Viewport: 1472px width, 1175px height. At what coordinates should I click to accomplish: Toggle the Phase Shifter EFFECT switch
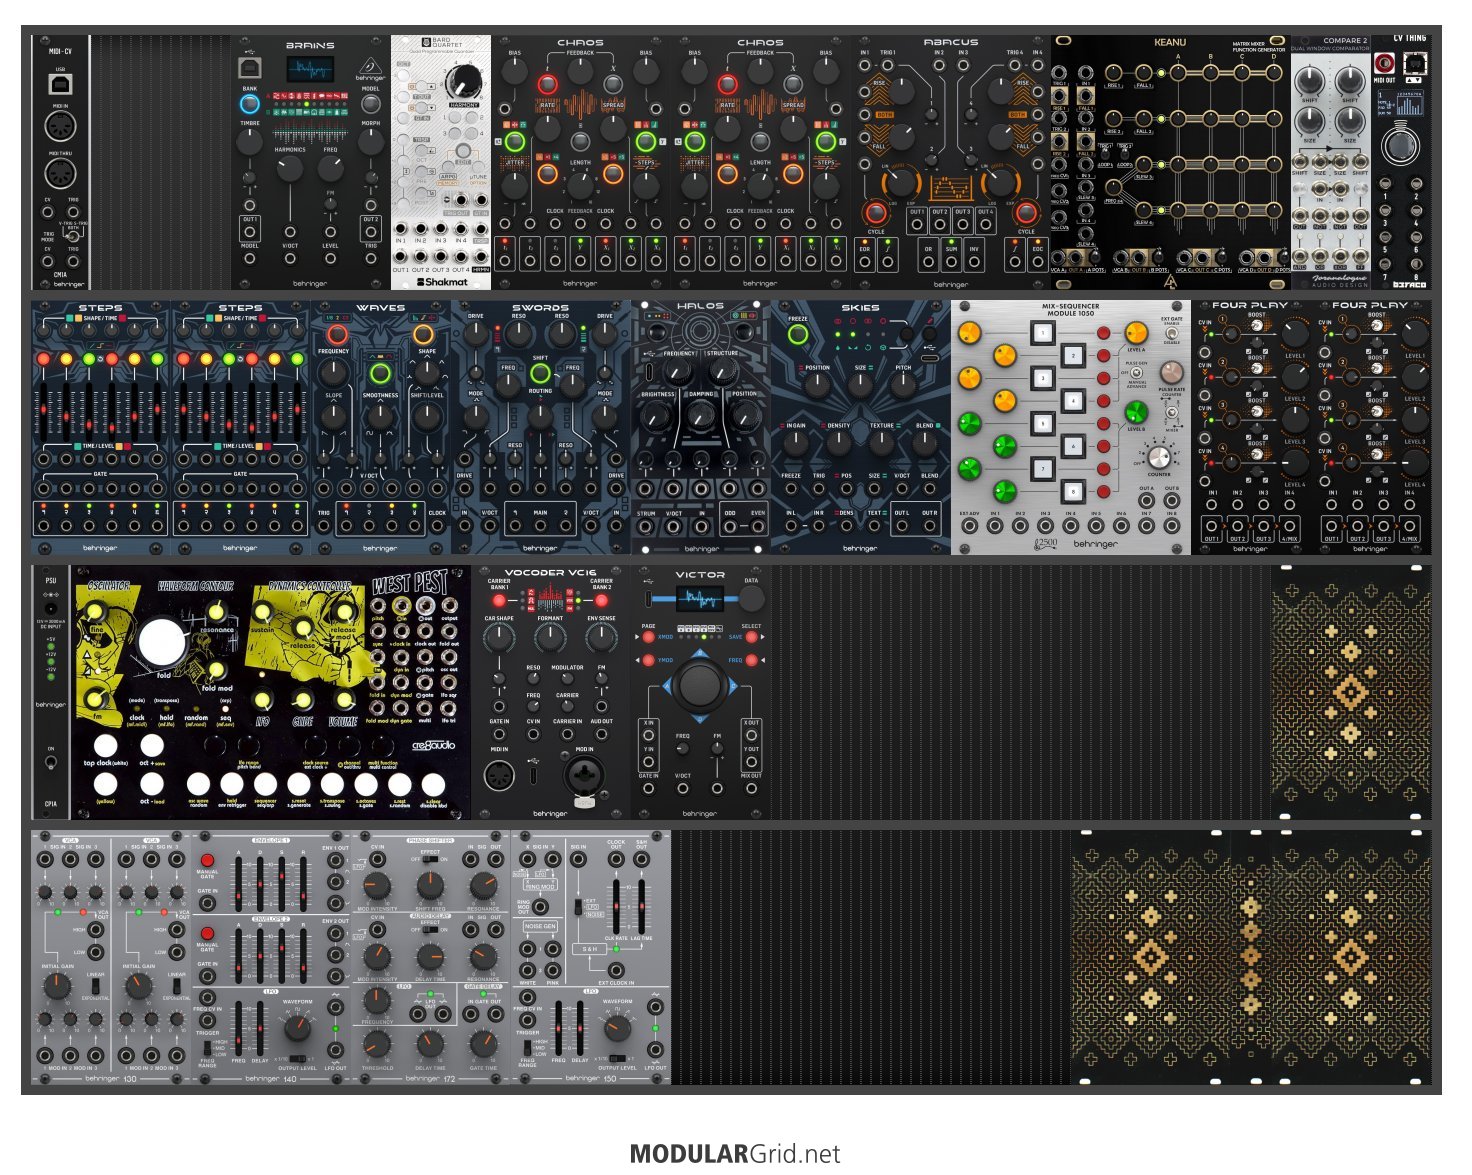[432, 859]
